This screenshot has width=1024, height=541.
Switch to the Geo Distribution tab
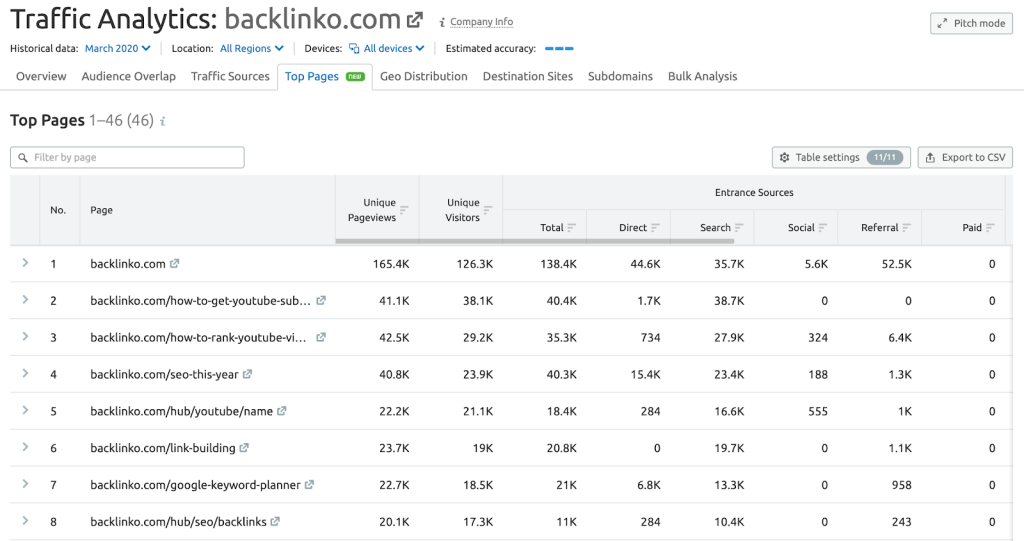[424, 76]
